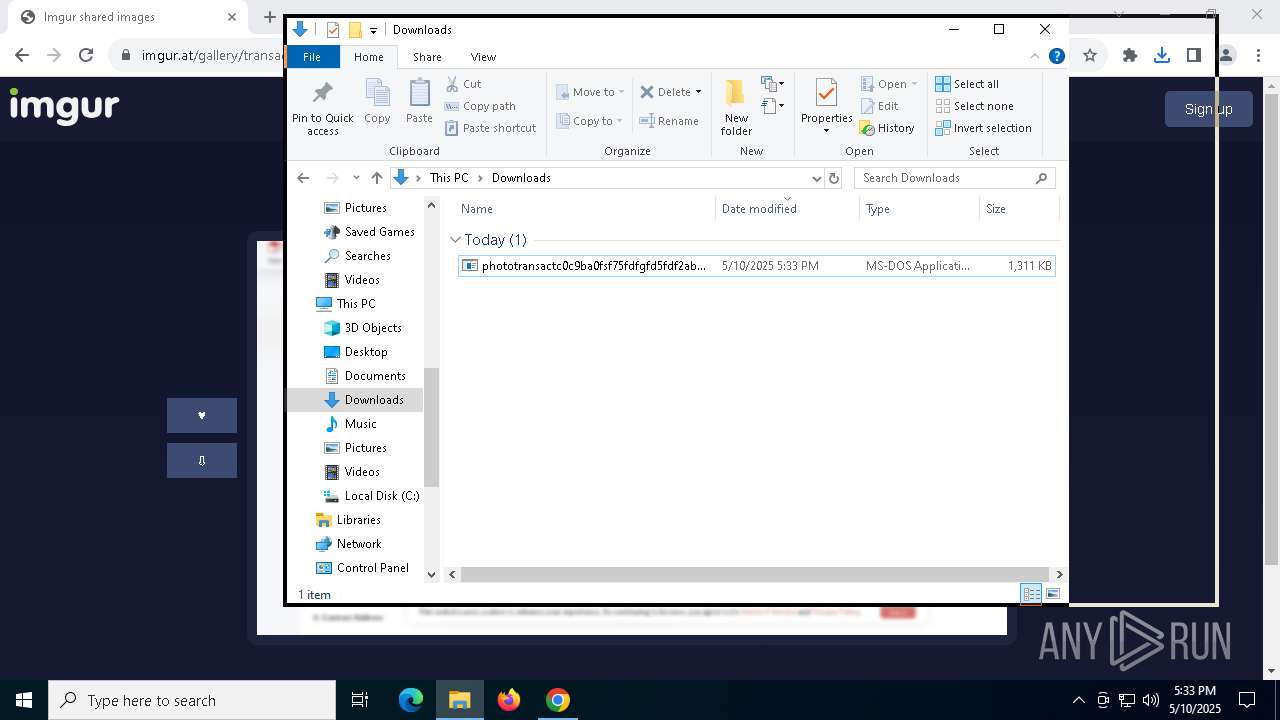Viewport: 1280px width, 720px height.
Task: Select Libraries in navigation pane
Action: (x=348, y=520)
